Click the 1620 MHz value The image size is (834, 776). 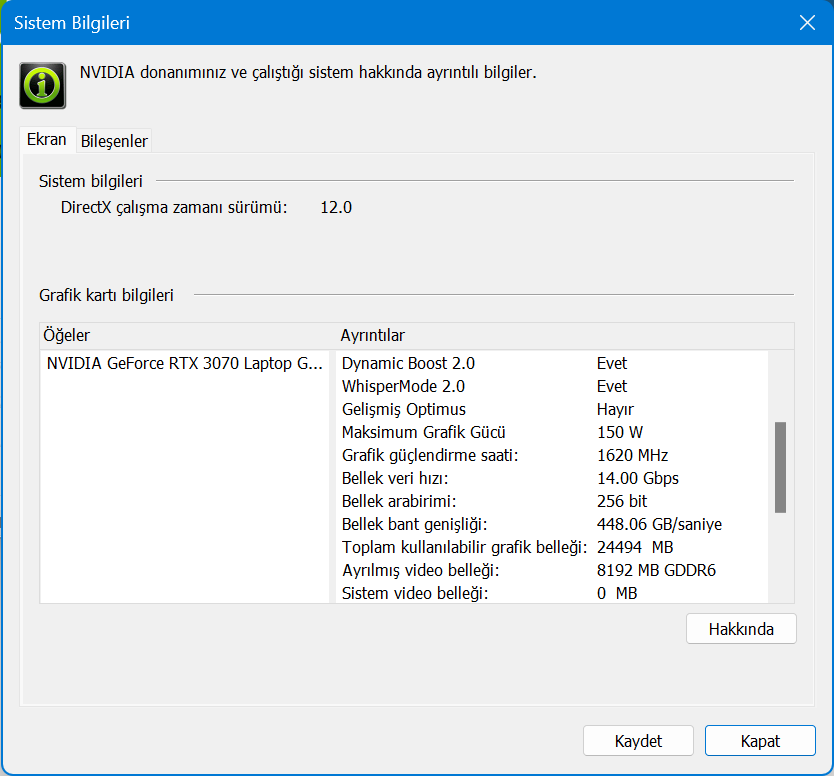(x=632, y=455)
